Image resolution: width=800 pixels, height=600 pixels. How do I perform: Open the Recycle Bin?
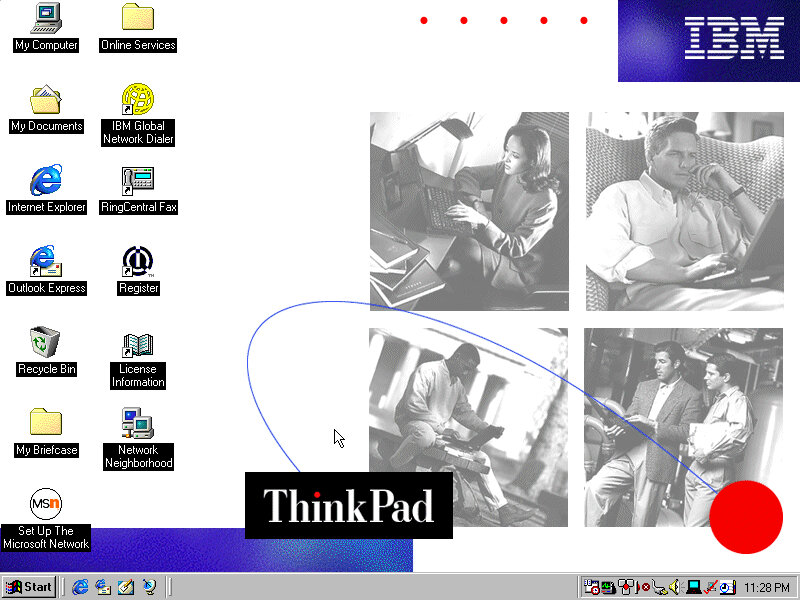(x=46, y=343)
